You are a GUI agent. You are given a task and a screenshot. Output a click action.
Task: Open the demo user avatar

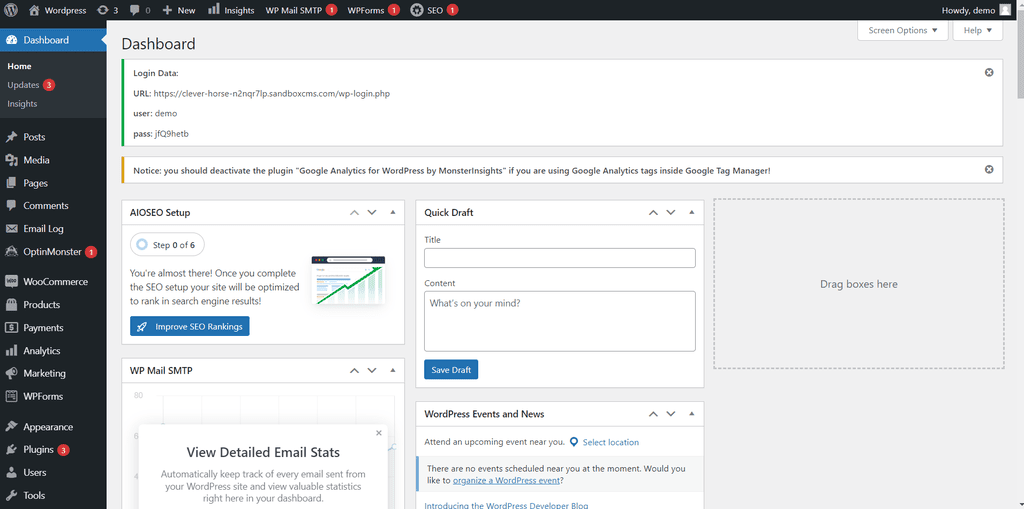point(1005,10)
